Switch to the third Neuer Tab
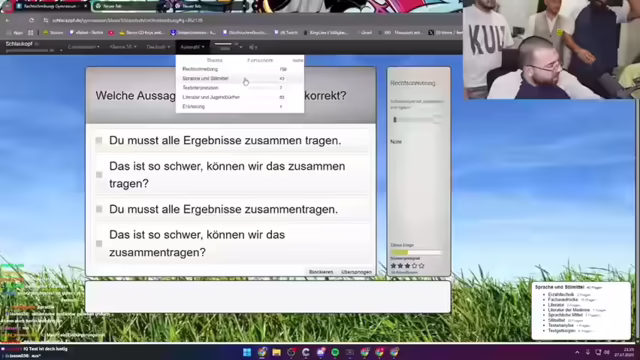The image size is (640, 360). tap(209, 6)
